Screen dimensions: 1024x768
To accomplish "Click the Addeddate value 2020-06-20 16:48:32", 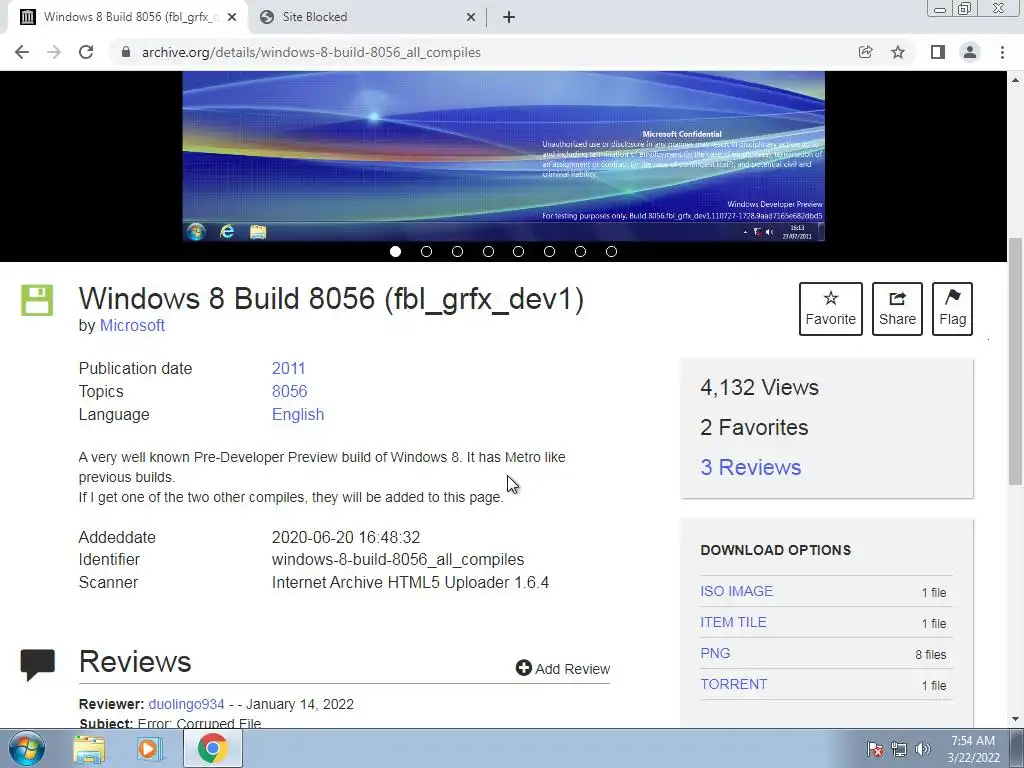I will [x=345, y=537].
